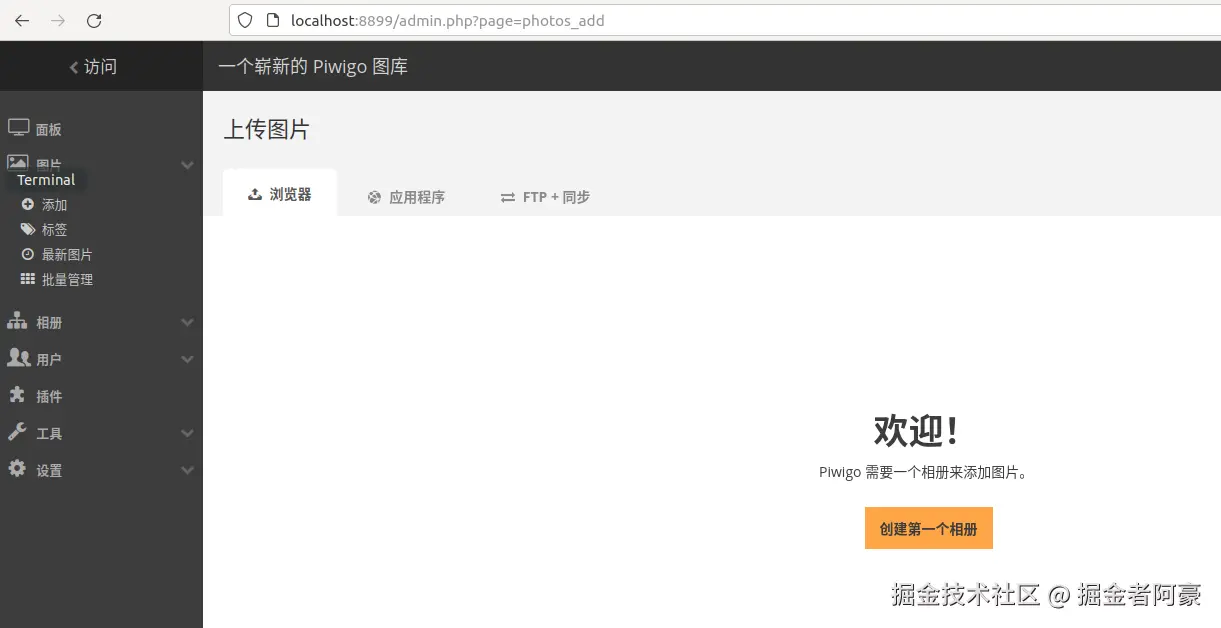Image resolution: width=1221 pixels, height=628 pixels.
Task: Click the clock icon beside 最新图片
Action: coord(28,254)
